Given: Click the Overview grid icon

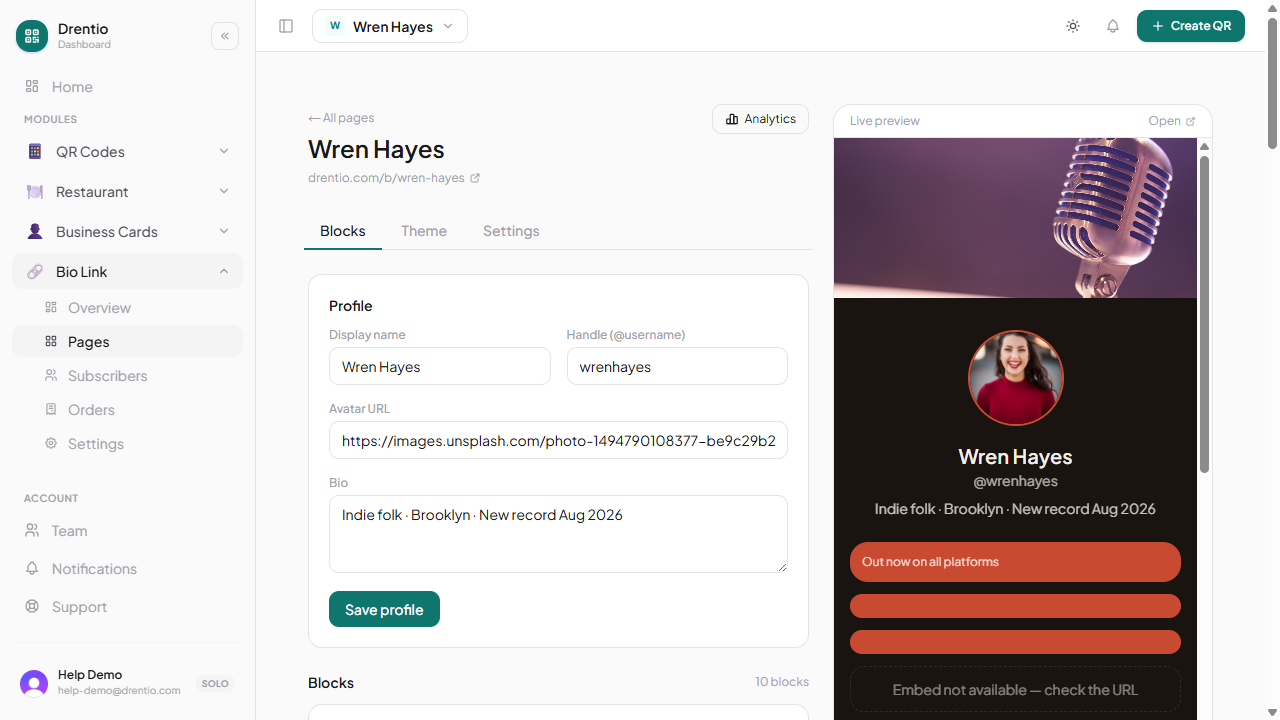Looking at the screenshot, I should pos(51,308).
